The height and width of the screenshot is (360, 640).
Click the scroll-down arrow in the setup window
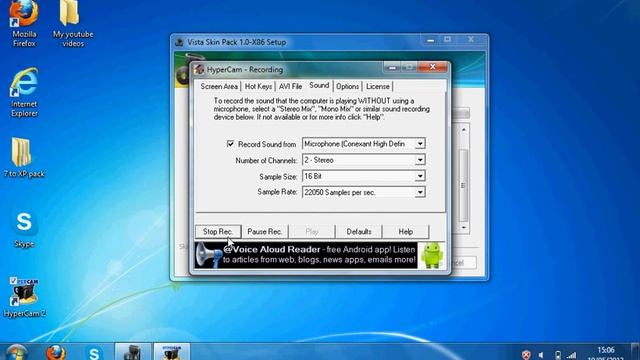click(x=464, y=227)
